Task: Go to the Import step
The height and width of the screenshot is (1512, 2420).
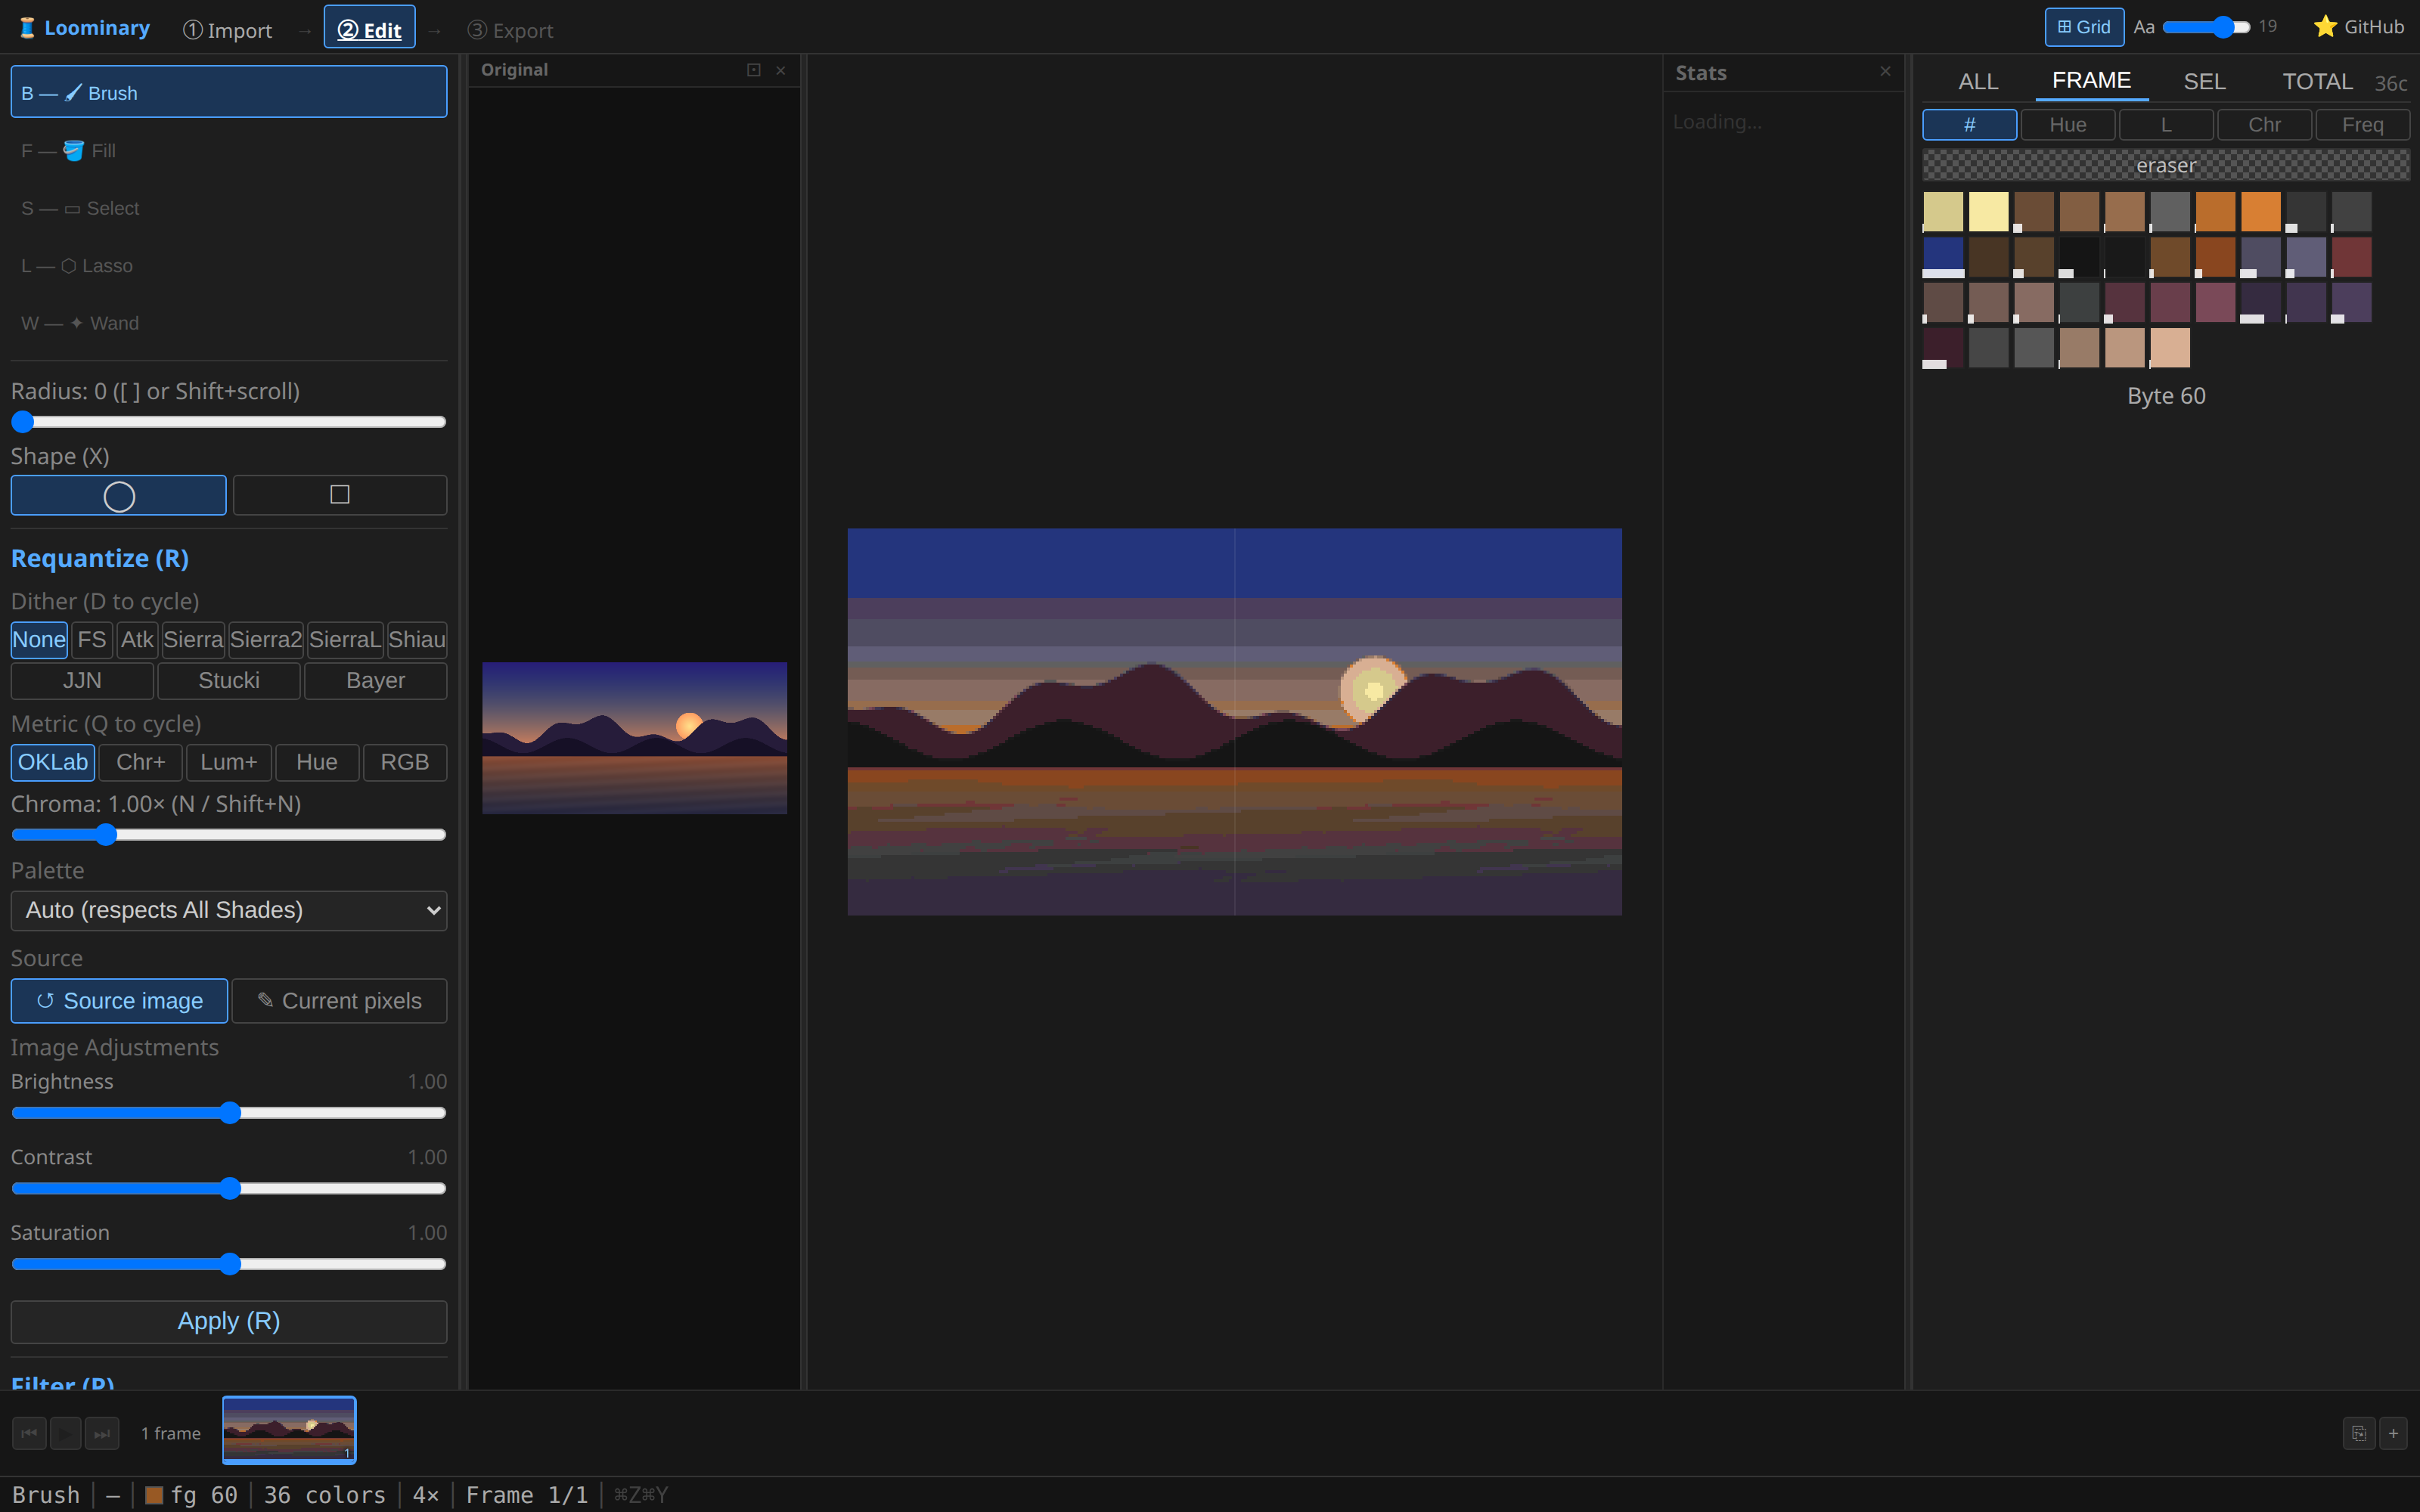Action: coord(227,30)
